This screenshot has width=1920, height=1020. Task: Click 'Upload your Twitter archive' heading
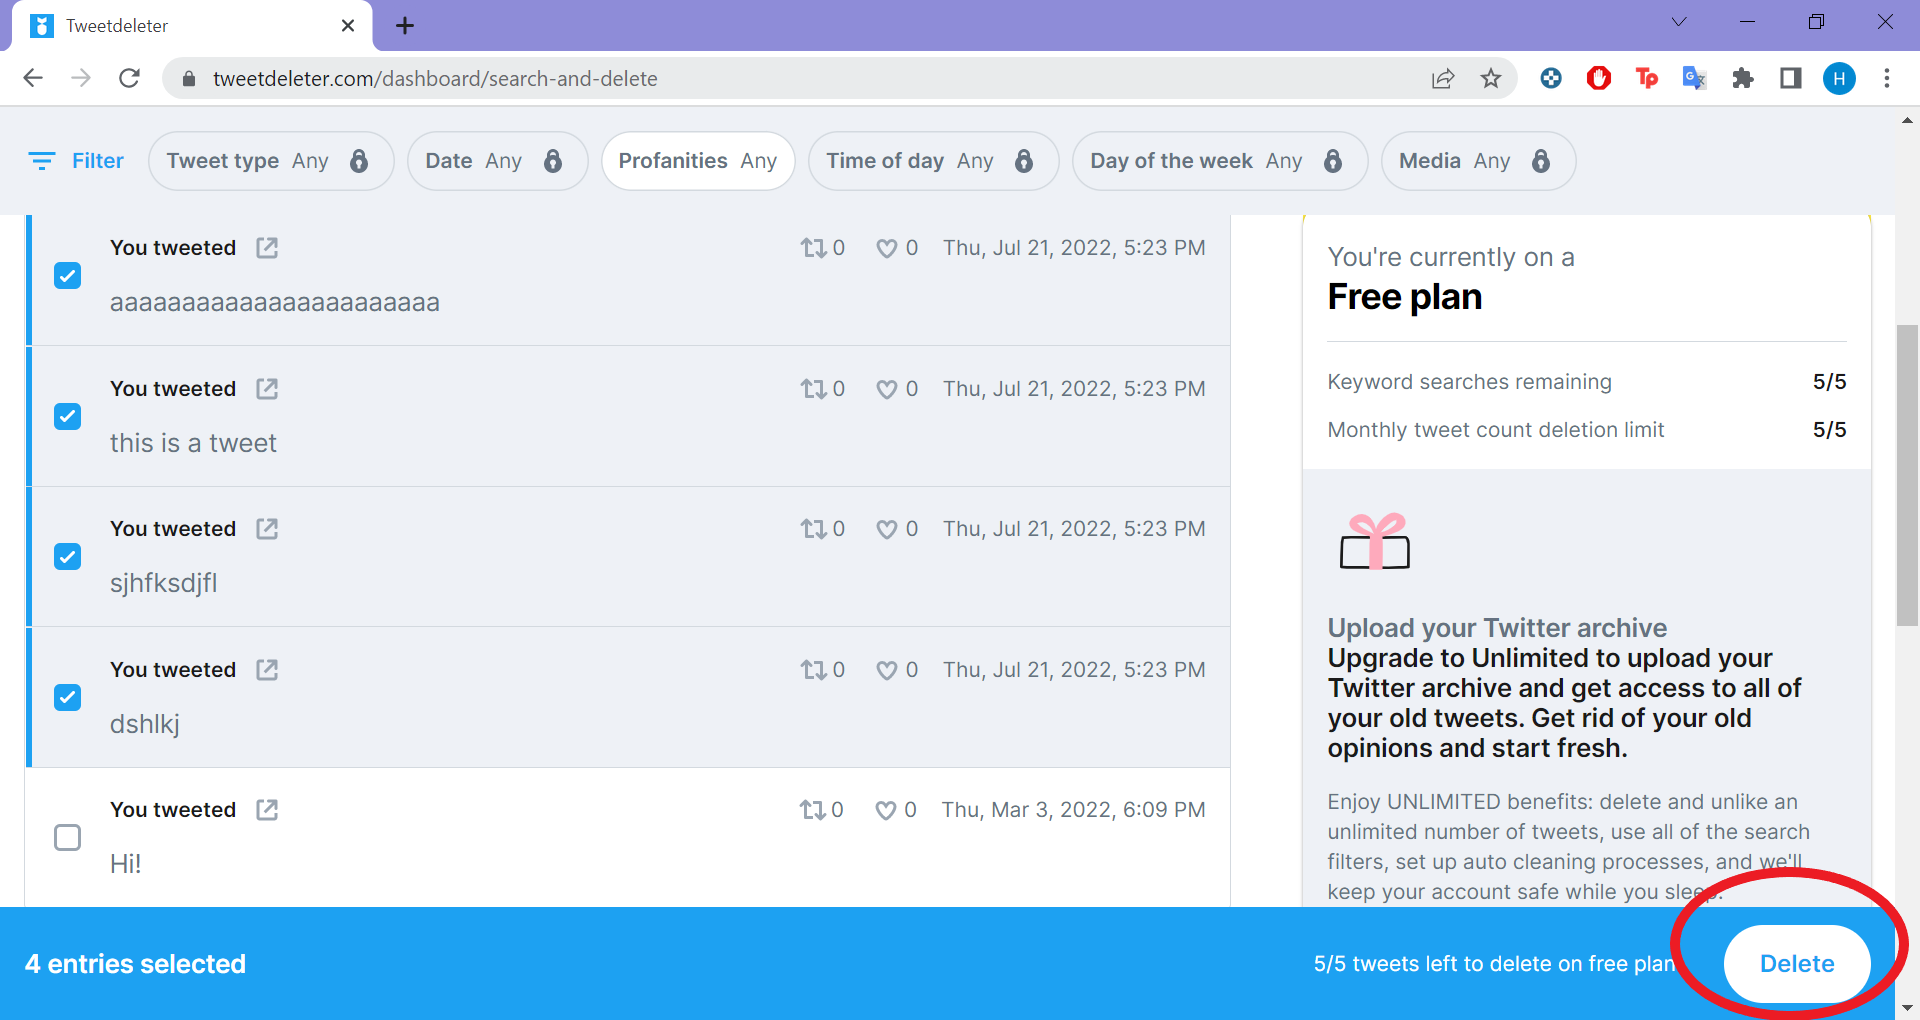click(1497, 628)
